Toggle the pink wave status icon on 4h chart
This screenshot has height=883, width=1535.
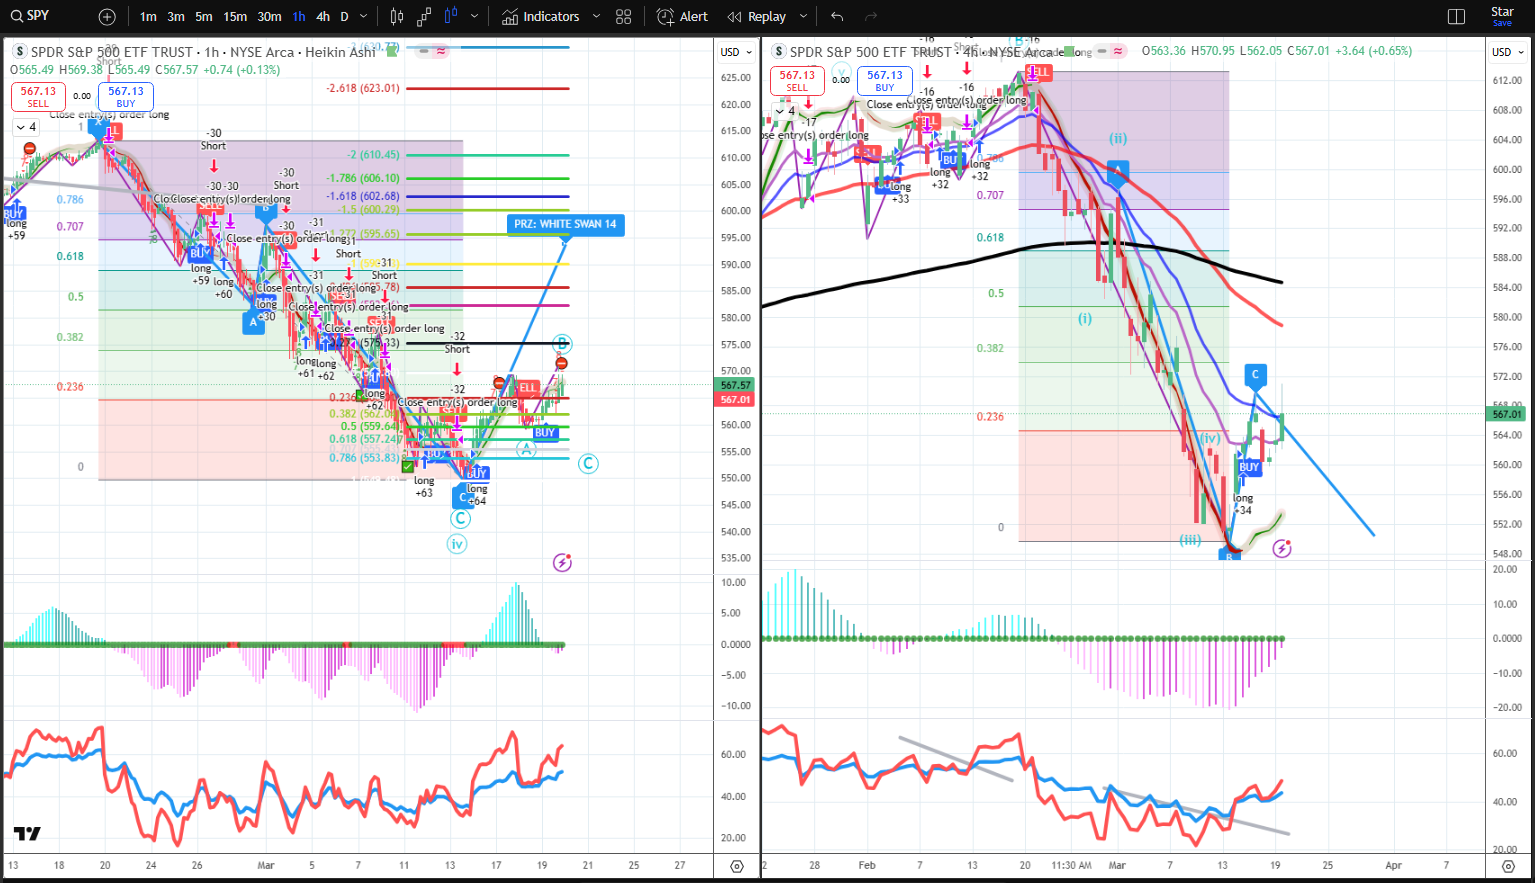coord(1117,51)
